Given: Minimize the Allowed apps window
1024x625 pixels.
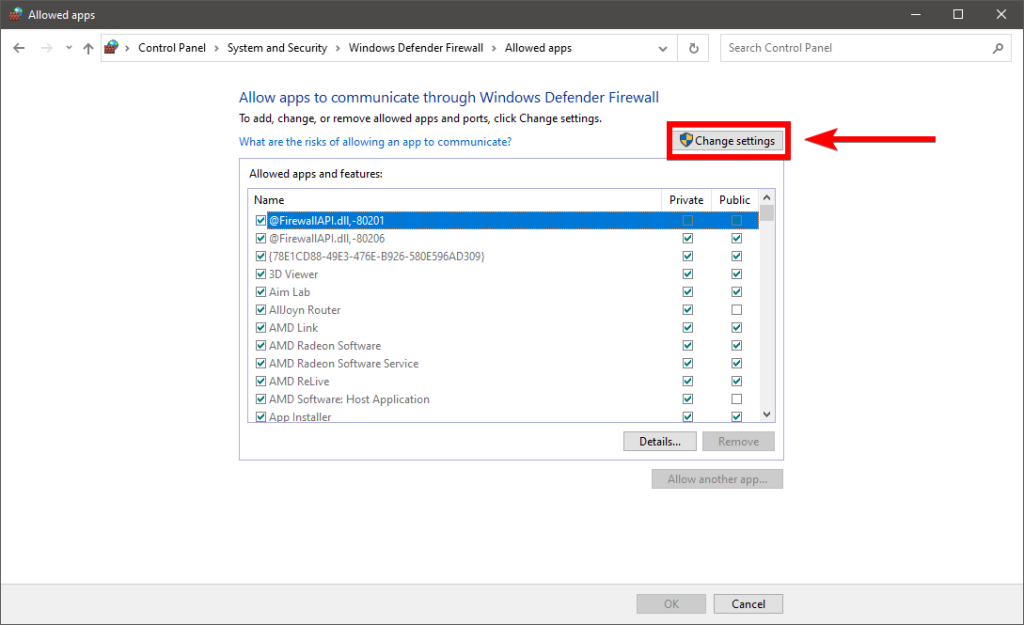Looking at the screenshot, I should point(916,14).
